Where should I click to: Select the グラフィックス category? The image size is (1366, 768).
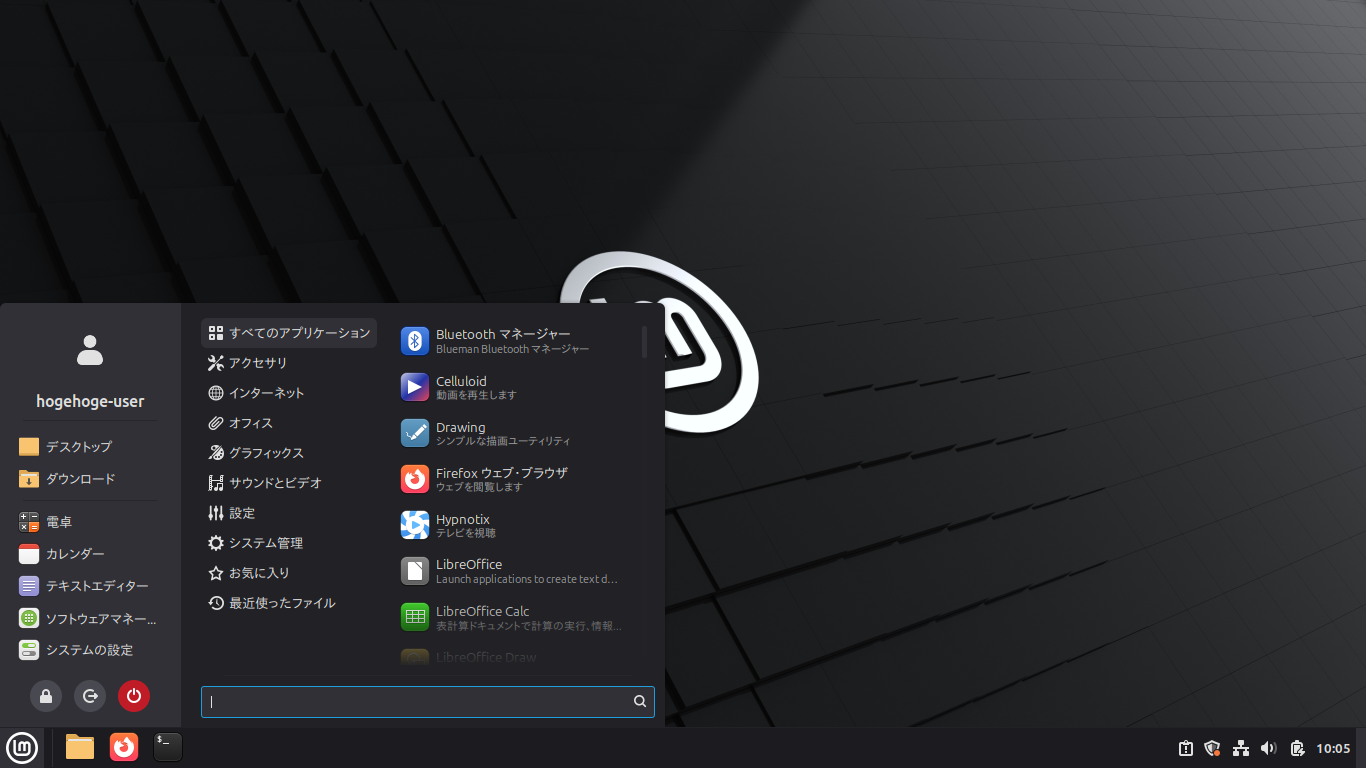tap(289, 453)
